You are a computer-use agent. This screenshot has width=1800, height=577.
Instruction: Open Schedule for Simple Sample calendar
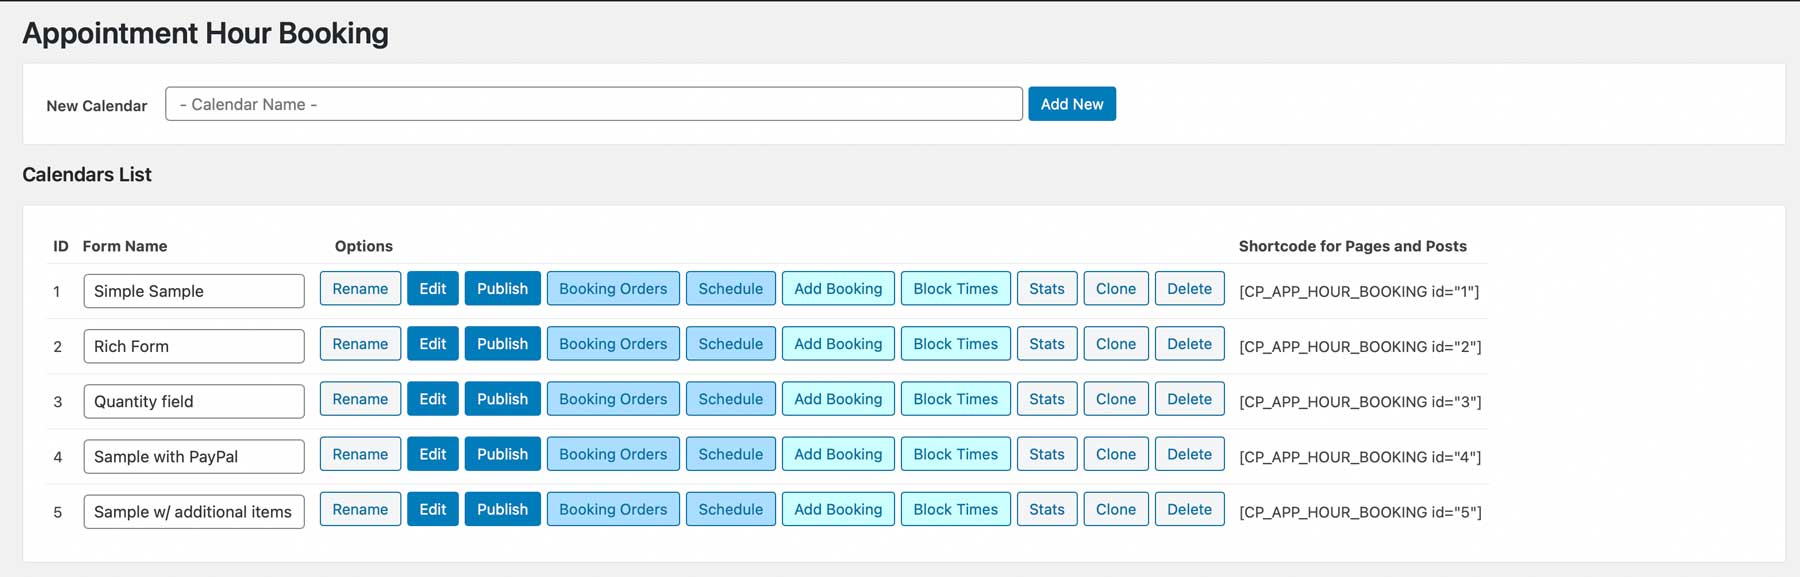[x=730, y=289]
